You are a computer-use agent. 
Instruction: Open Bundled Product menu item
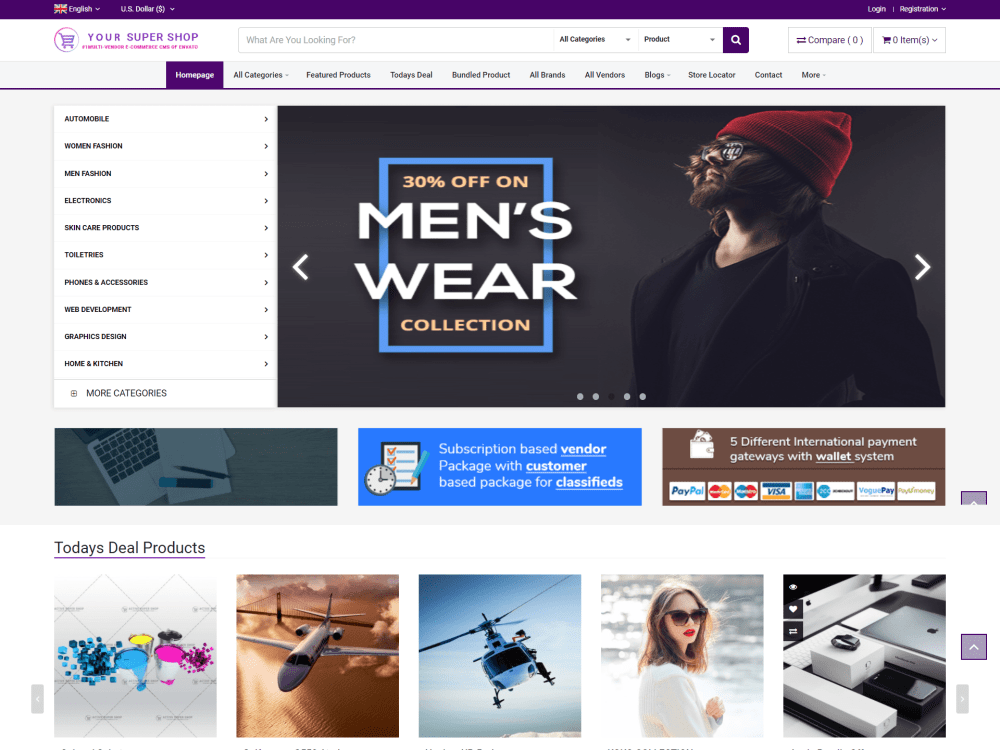tap(481, 75)
